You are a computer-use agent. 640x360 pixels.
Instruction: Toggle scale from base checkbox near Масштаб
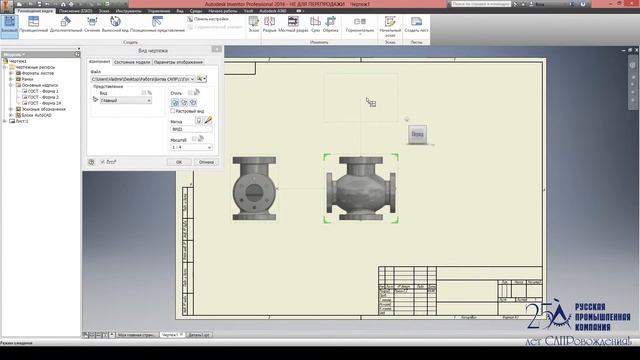(194, 139)
